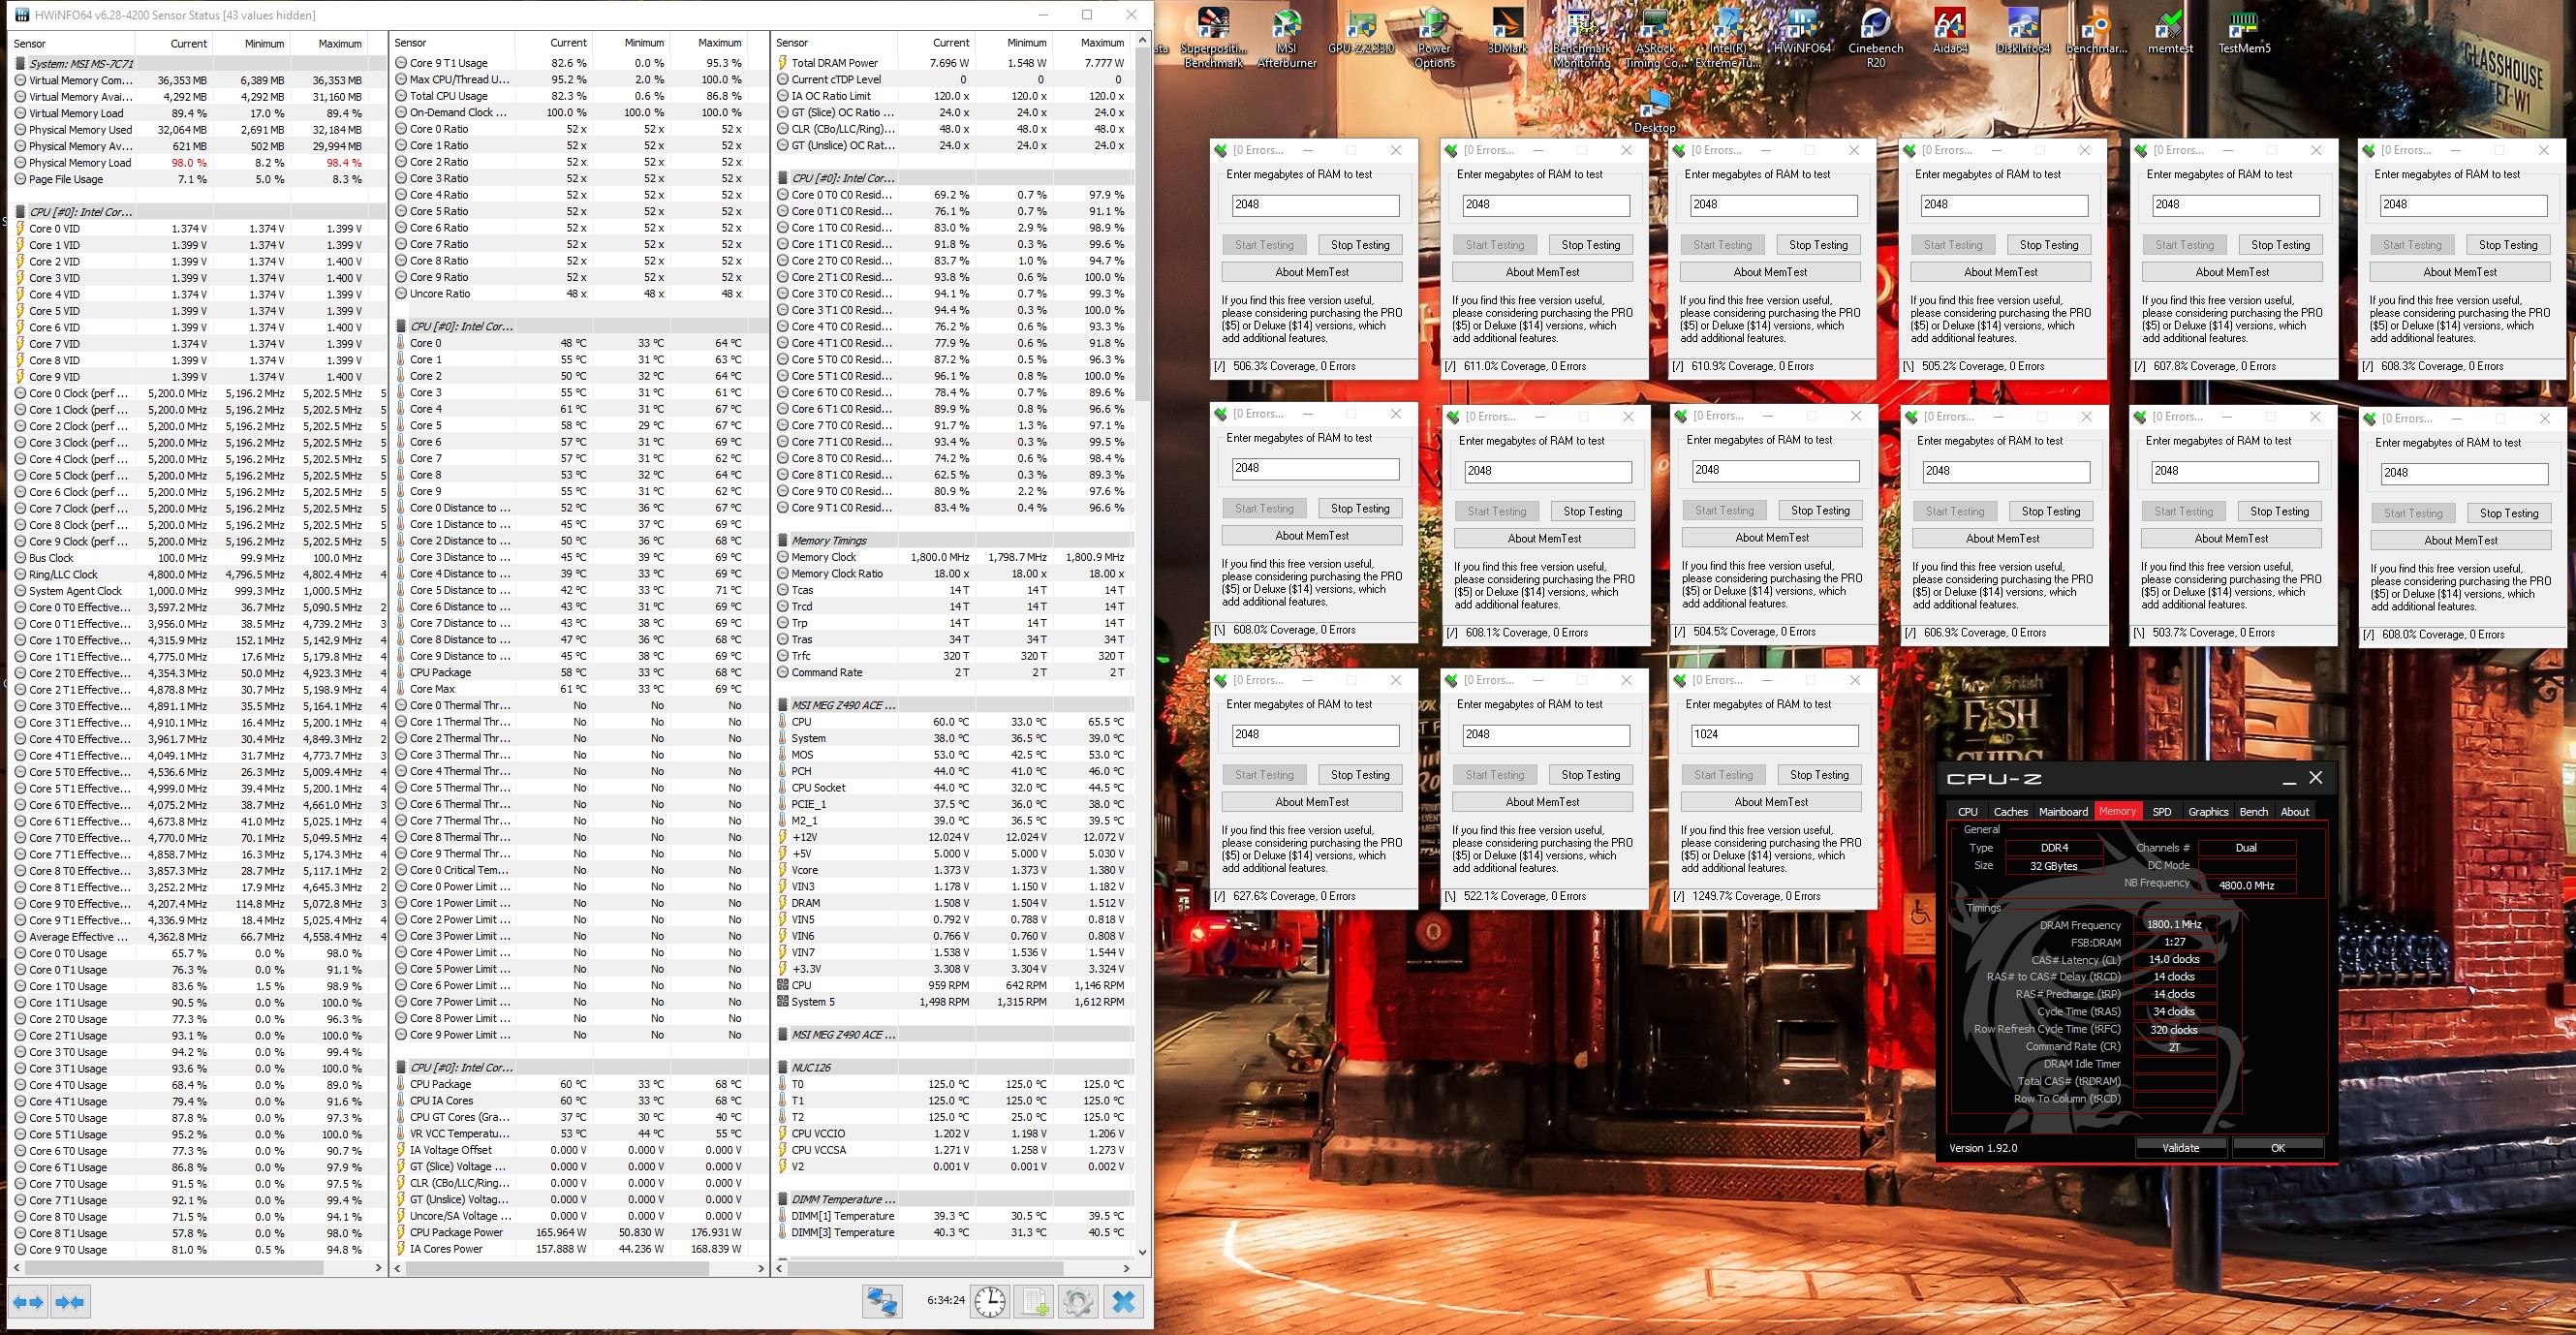Click the log file document-plus icon
The width and height of the screenshot is (2576, 1335).
tap(1035, 1301)
